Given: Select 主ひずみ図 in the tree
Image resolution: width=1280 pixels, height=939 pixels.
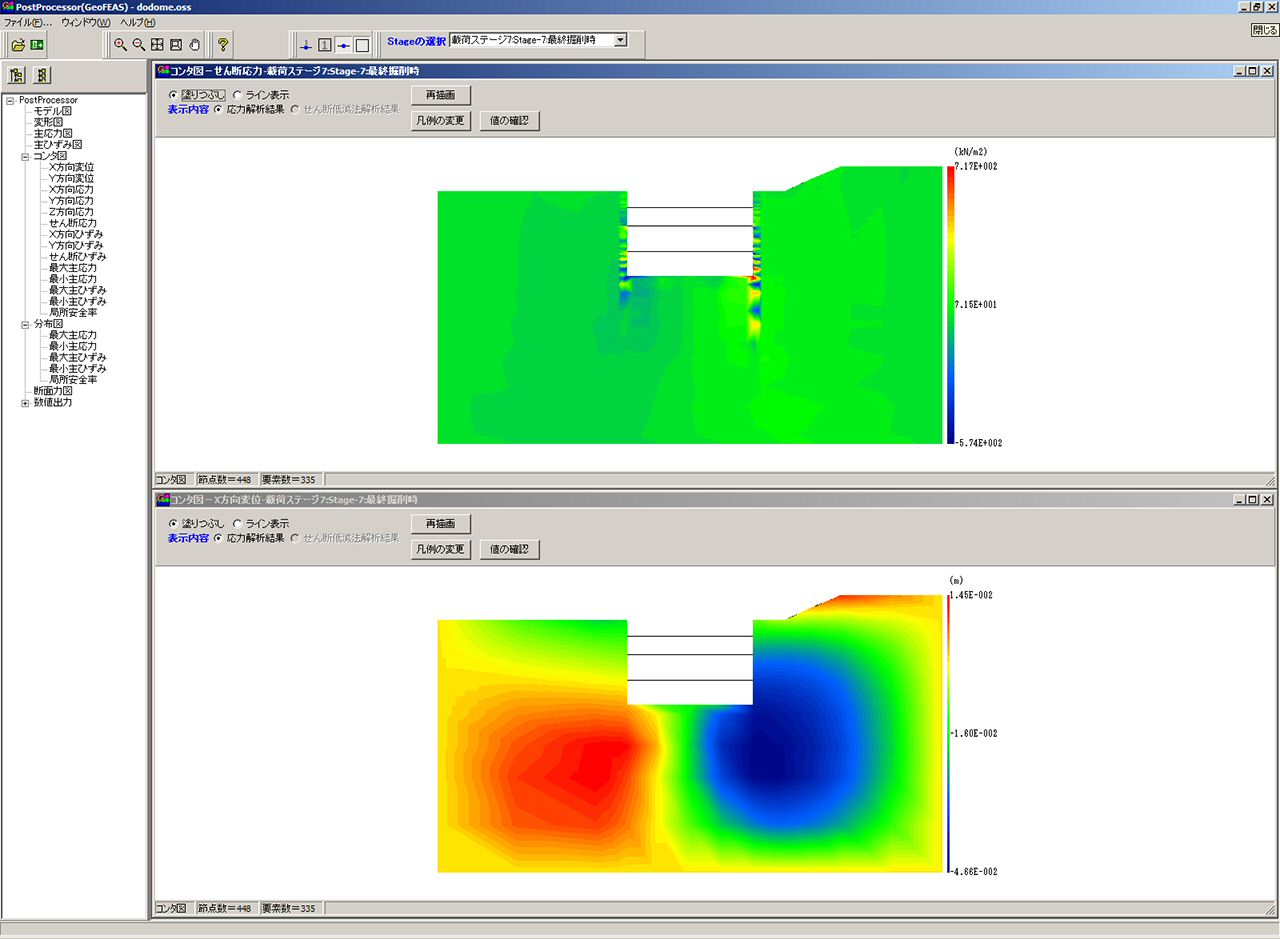Looking at the screenshot, I should click(x=58, y=145).
